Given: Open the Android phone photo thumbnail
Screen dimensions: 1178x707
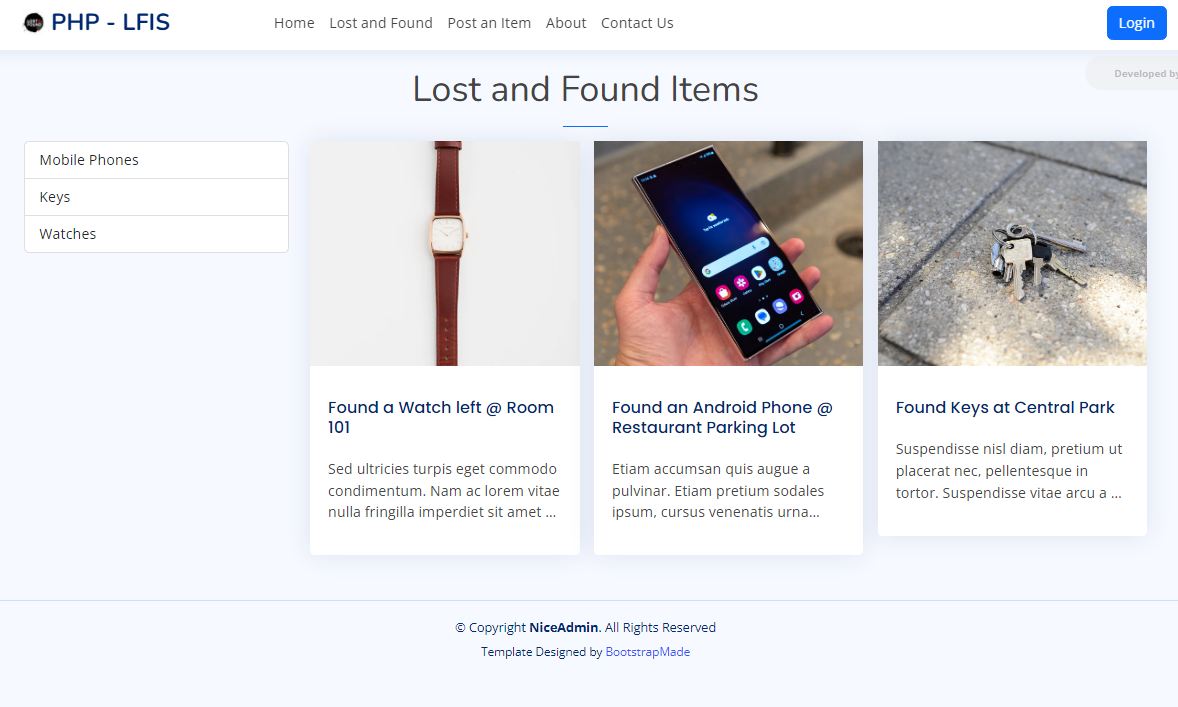Looking at the screenshot, I should (728, 253).
